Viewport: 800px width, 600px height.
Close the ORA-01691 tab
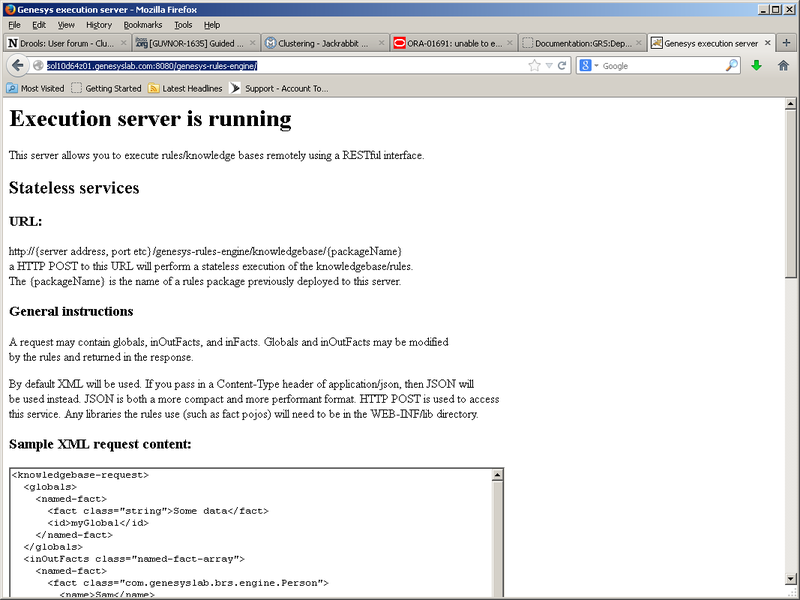click(x=510, y=43)
